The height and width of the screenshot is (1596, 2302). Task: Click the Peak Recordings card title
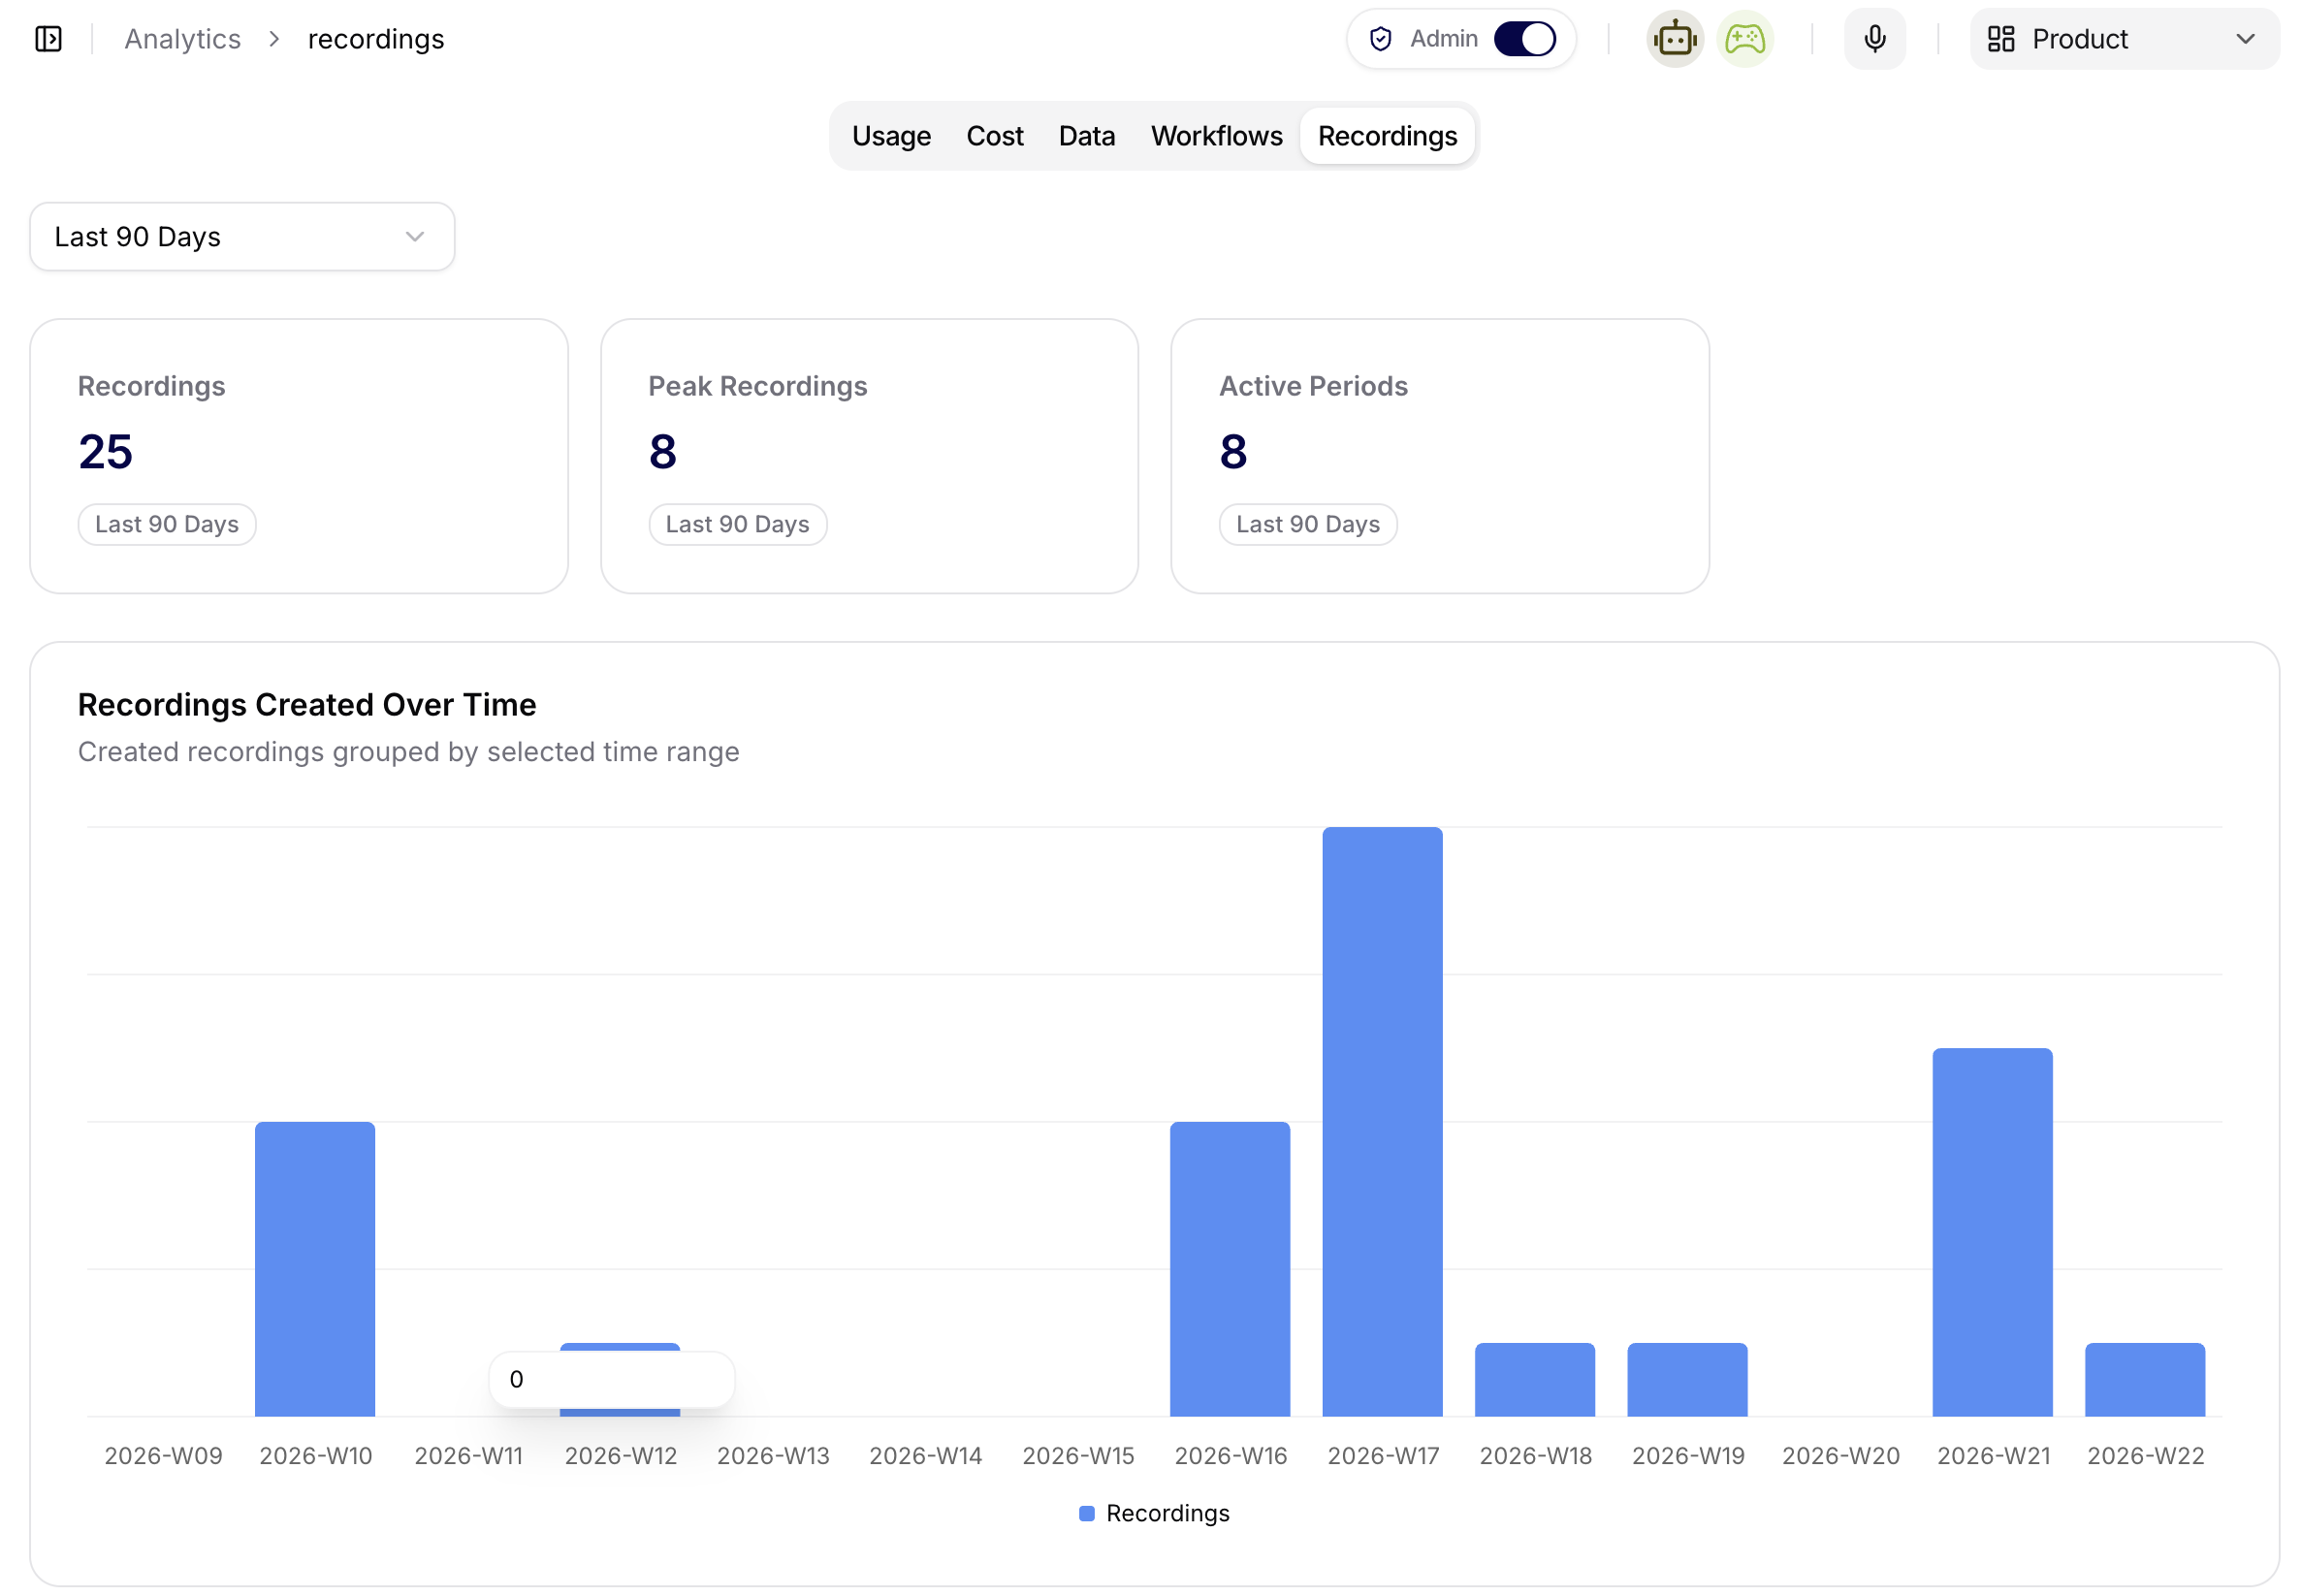[757, 386]
